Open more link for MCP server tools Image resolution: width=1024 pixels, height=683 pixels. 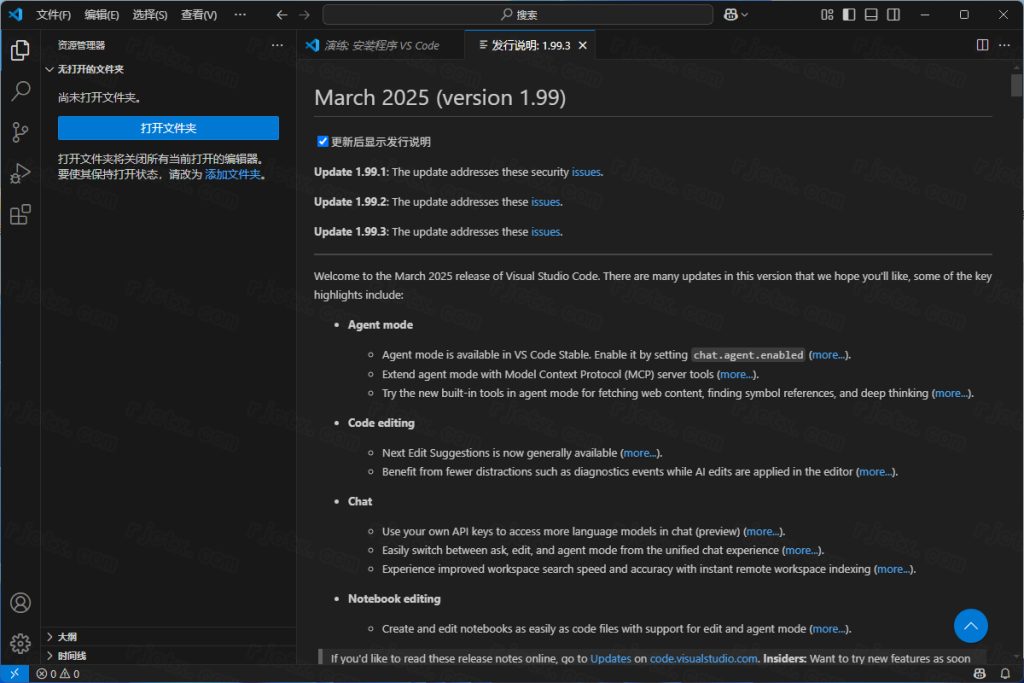[x=737, y=374]
